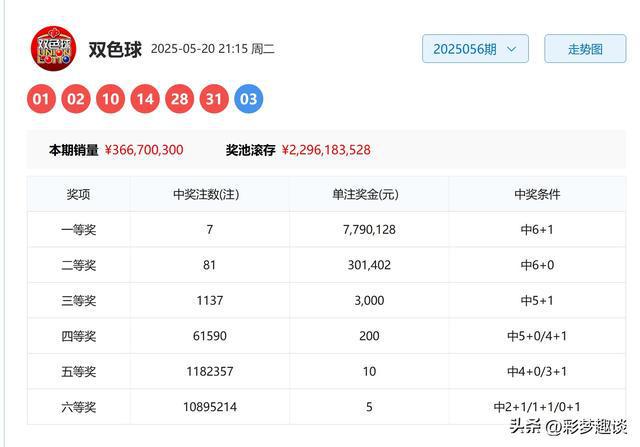640x447 pixels.
Task: Click the 中5+1 condition cell
Action: click(537, 301)
